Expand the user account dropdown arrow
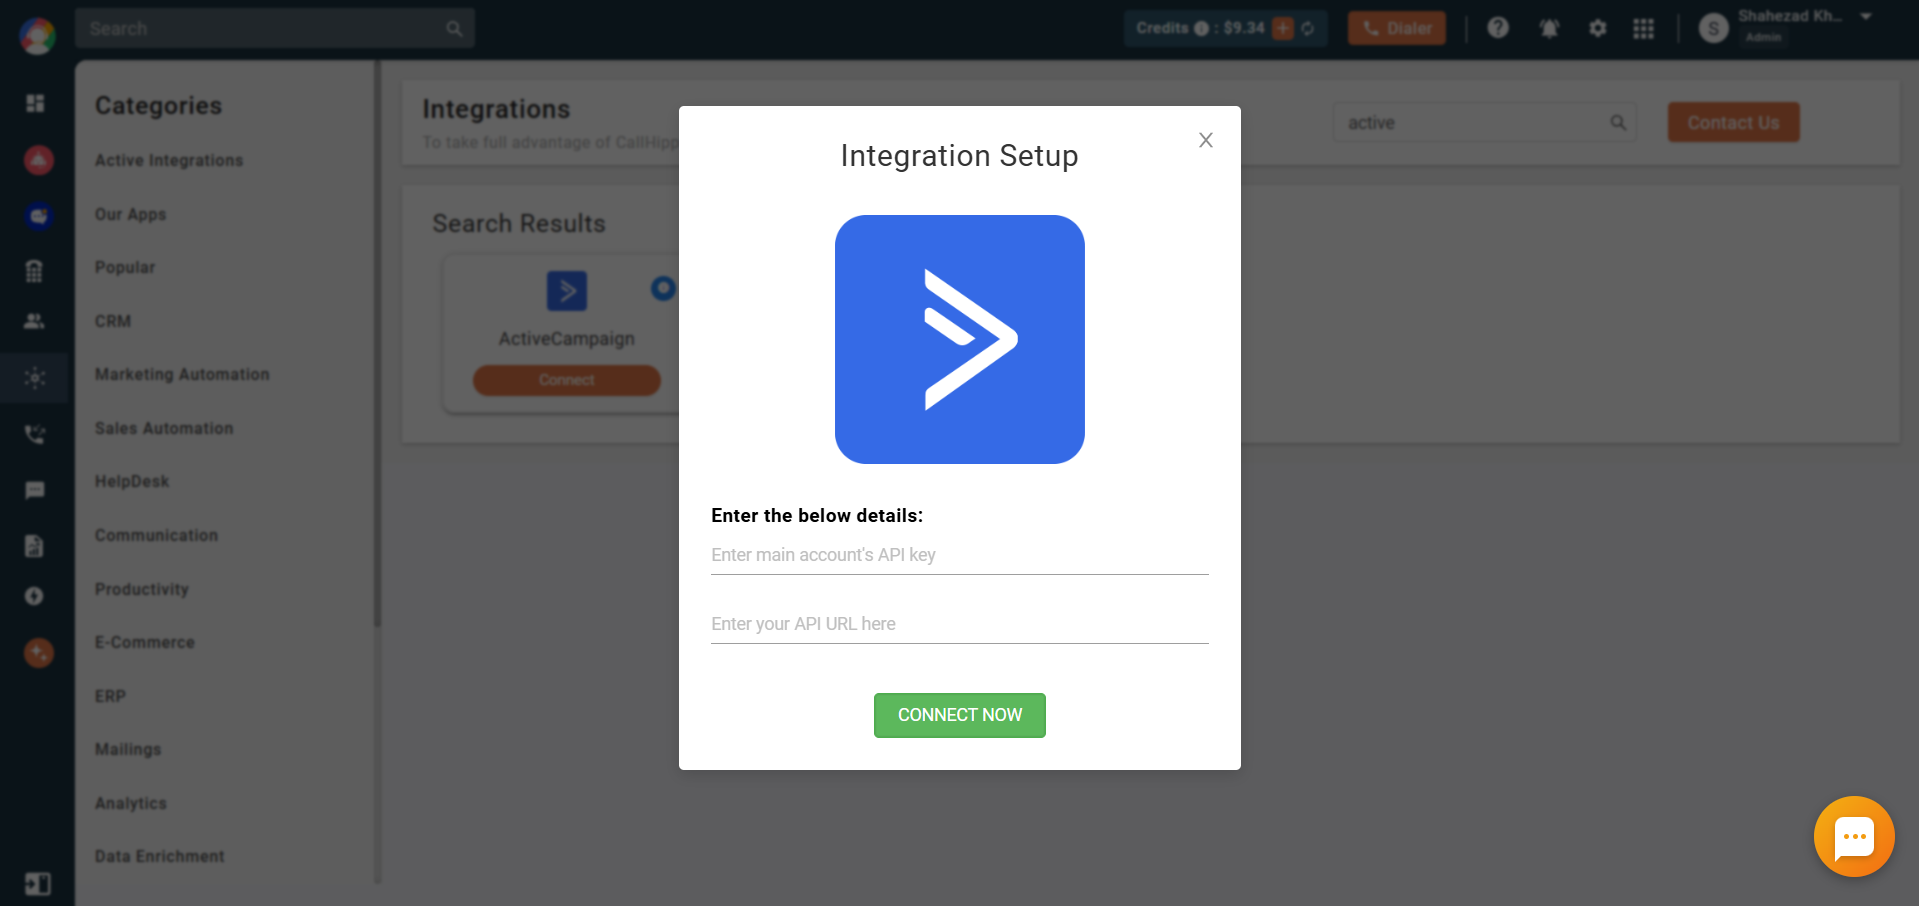Screen dimensions: 1919x906 (x=1866, y=16)
